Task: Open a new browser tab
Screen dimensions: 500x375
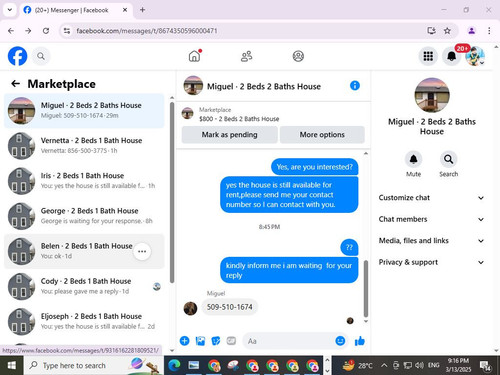Action: tap(142, 10)
